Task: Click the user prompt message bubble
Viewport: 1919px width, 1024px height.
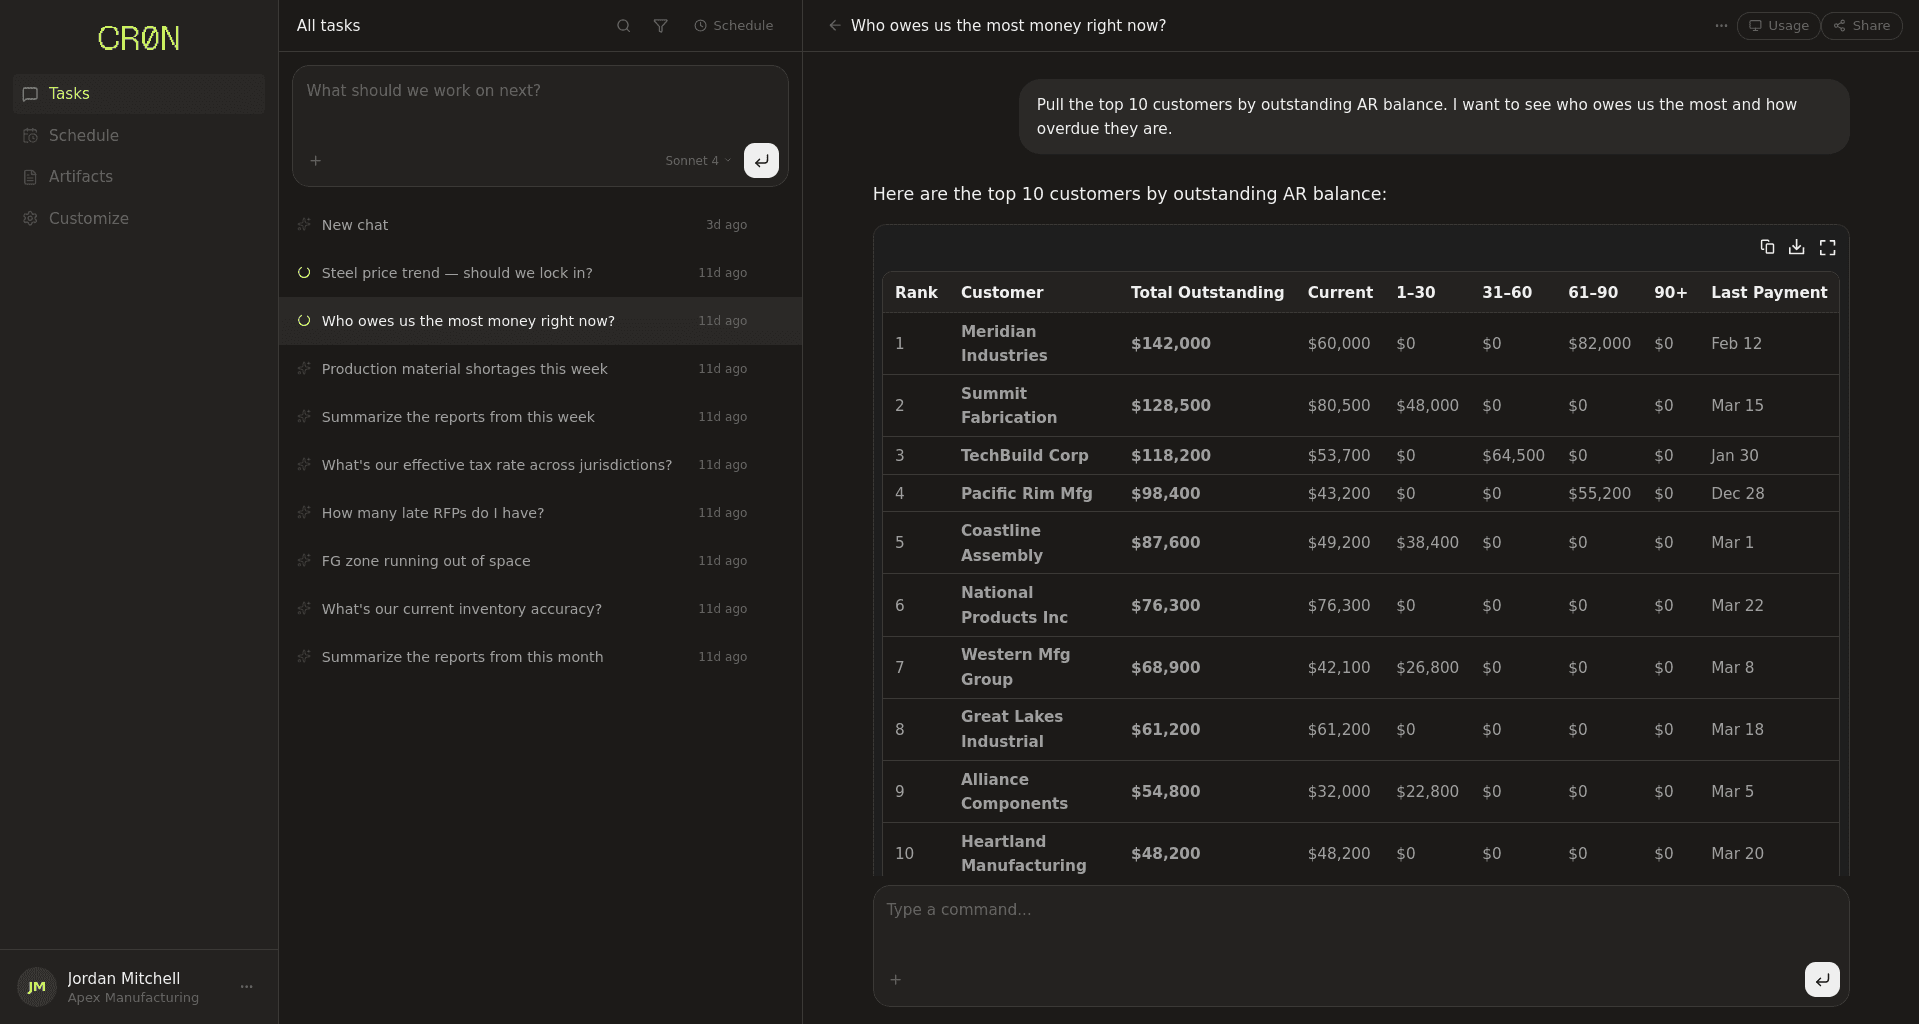Action: 1434,117
